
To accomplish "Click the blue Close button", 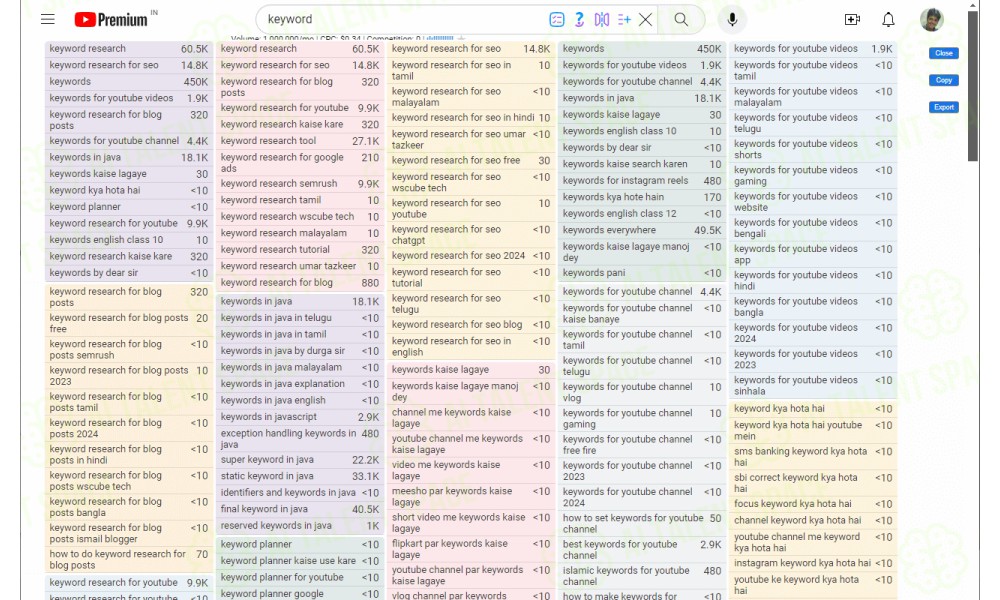I will point(944,53).
